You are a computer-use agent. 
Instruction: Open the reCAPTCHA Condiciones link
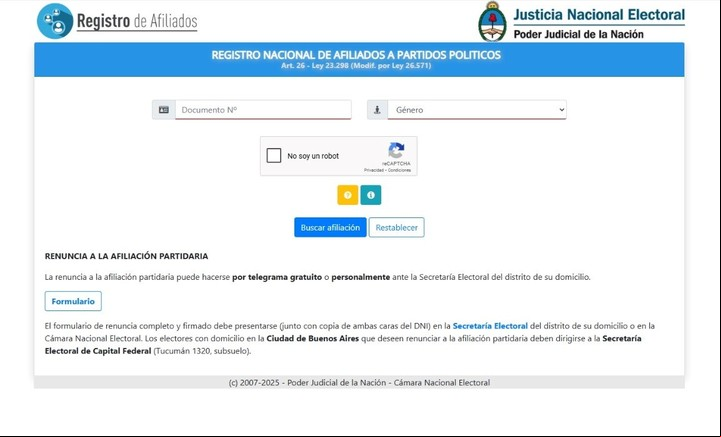pyautogui.click(x=399, y=170)
